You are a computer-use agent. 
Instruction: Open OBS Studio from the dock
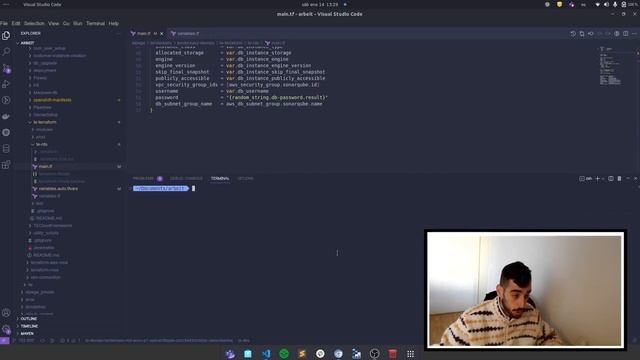[x=374, y=353]
